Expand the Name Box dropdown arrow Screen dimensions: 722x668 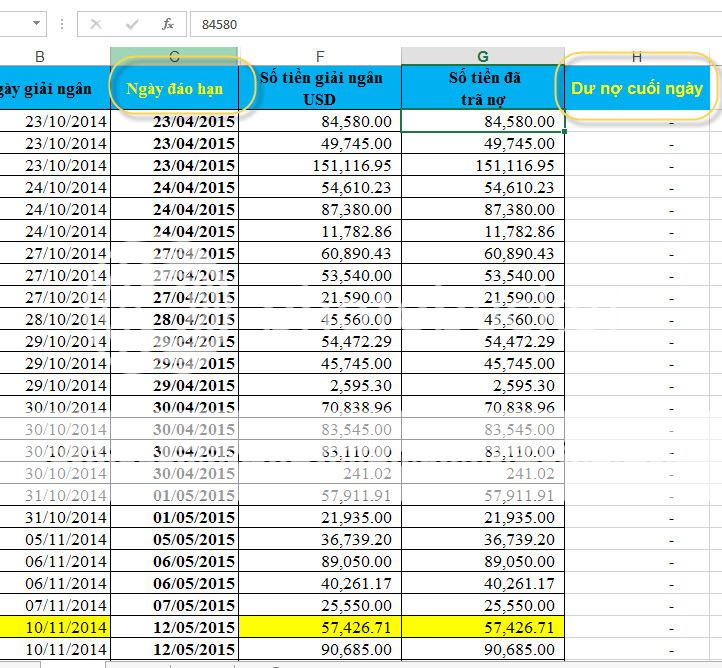coord(37,23)
